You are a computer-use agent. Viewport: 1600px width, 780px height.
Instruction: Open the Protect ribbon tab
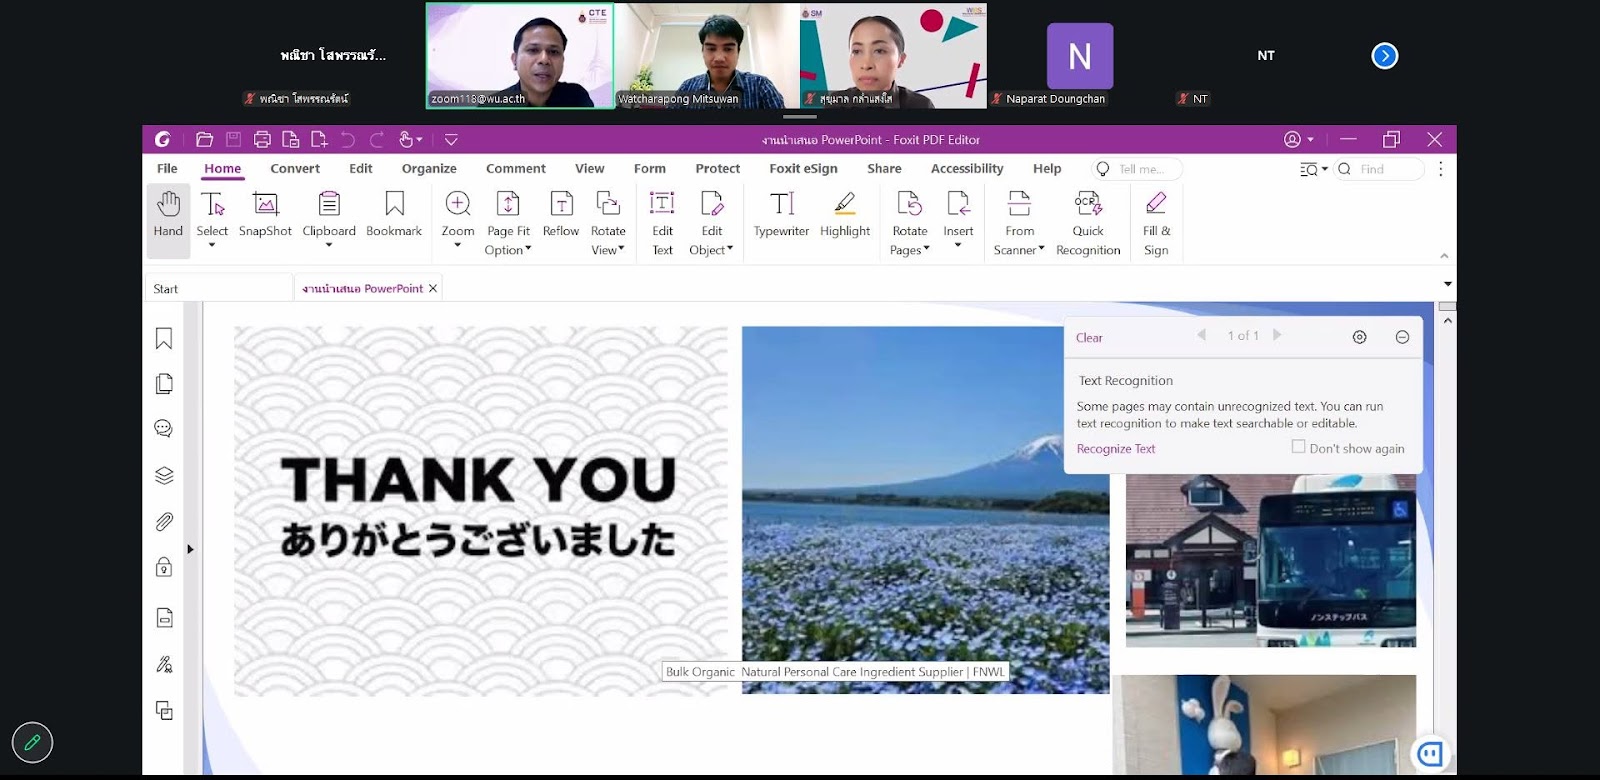click(717, 168)
